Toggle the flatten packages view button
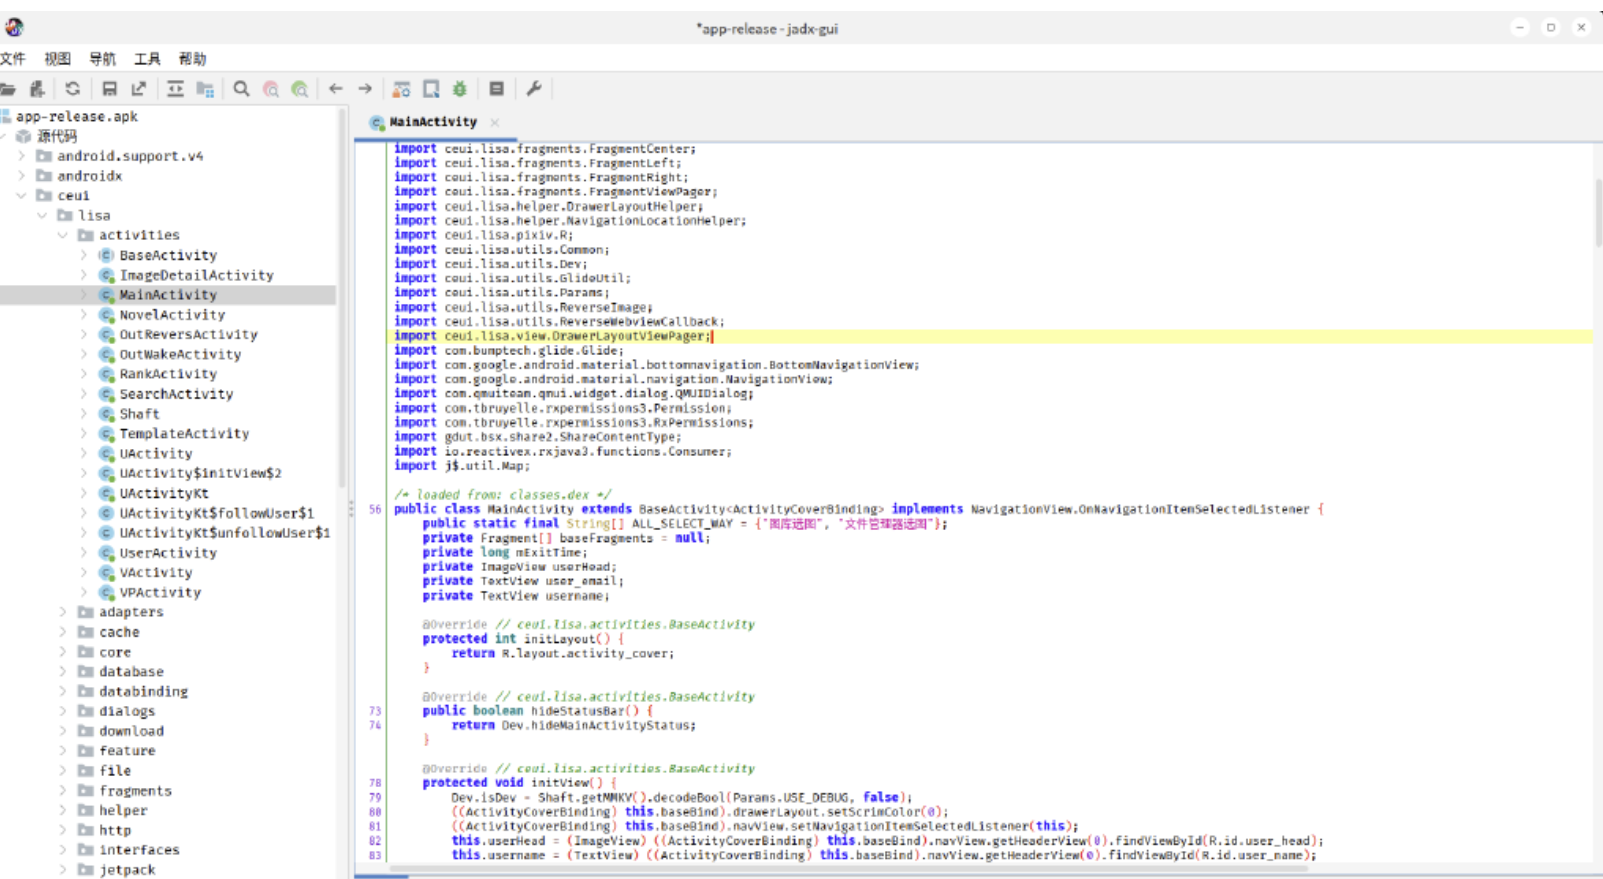Screen dimensions: 1603x879 [205, 89]
